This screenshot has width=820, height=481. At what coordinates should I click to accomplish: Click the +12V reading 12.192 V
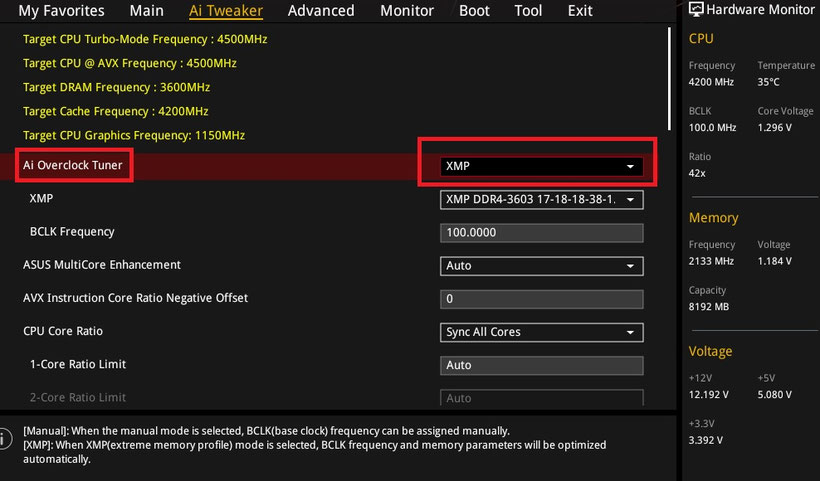pyautogui.click(x=709, y=395)
